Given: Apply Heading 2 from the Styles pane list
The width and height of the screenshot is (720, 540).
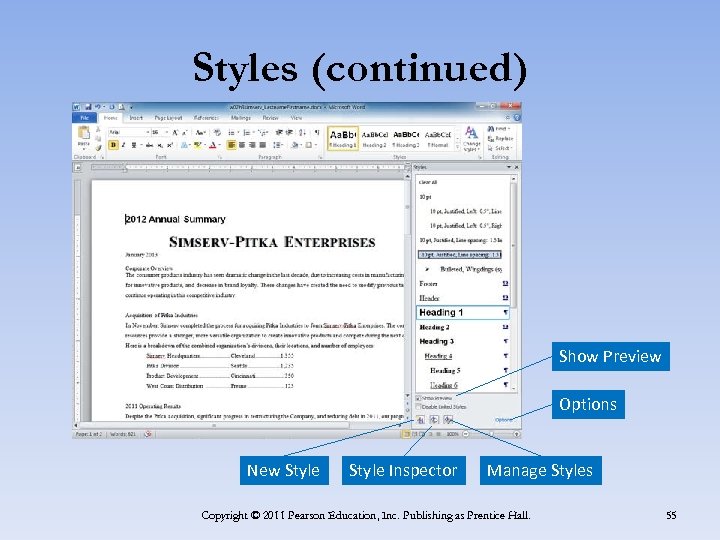Looking at the screenshot, I should click(x=463, y=327).
